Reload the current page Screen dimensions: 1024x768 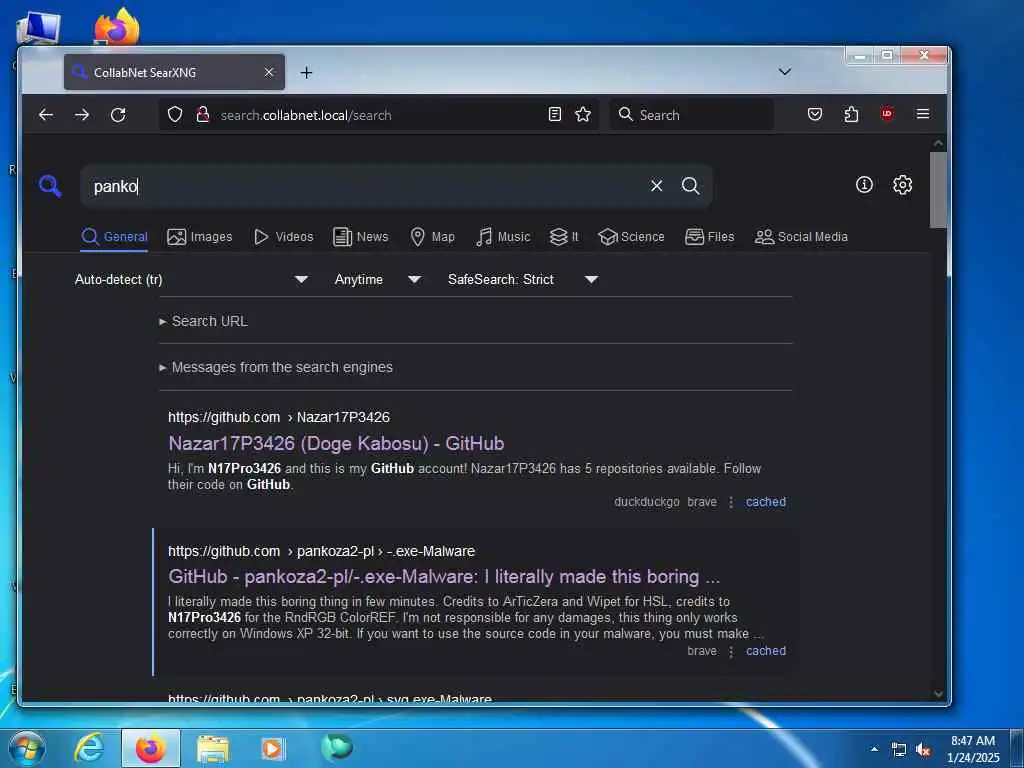(118, 115)
